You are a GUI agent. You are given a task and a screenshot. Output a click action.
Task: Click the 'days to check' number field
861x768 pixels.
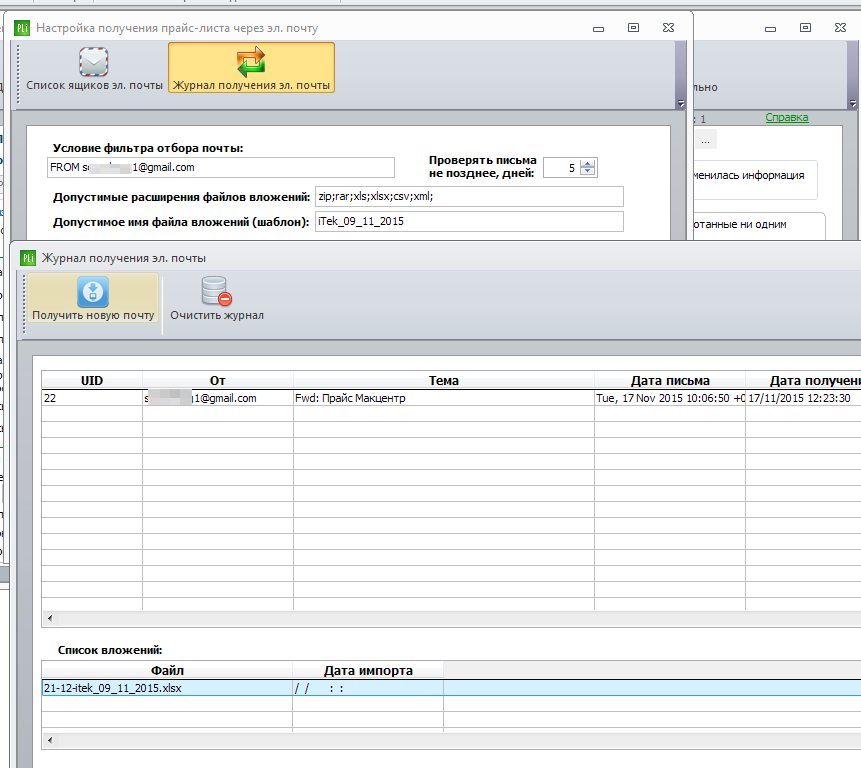pyautogui.click(x=562, y=168)
